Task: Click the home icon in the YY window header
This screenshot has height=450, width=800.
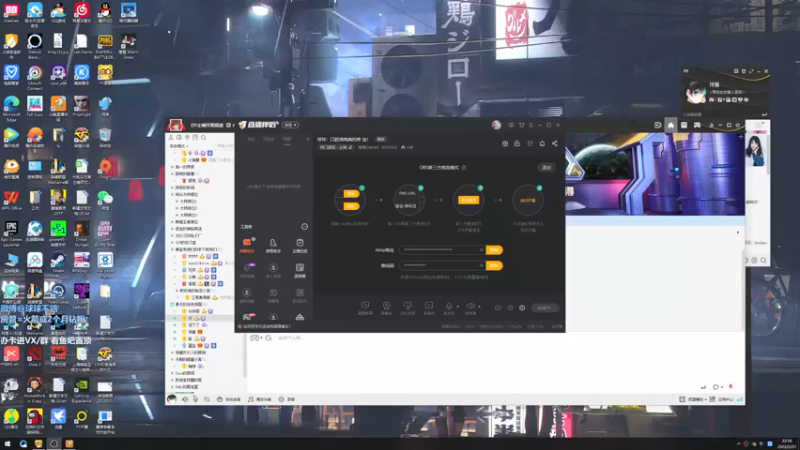Action: coord(670,126)
